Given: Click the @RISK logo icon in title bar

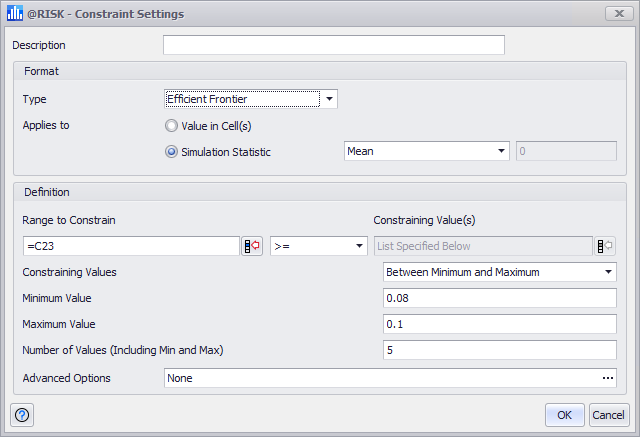Looking at the screenshot, I should click(14, 14).
